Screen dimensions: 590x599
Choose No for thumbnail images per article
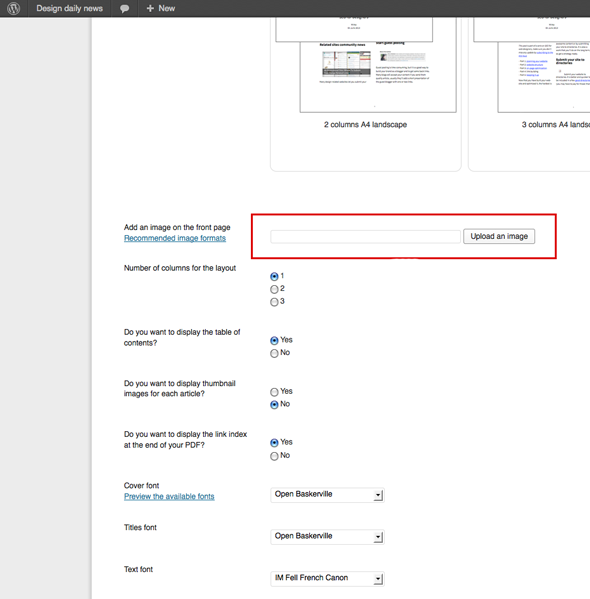[274, 405]
